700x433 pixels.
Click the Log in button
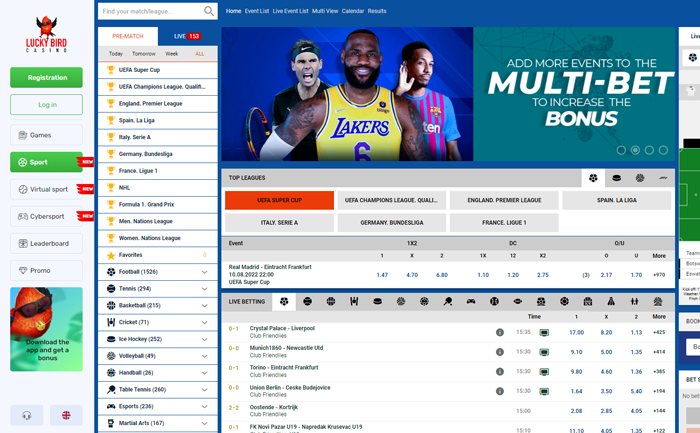(x=46, y=105)
